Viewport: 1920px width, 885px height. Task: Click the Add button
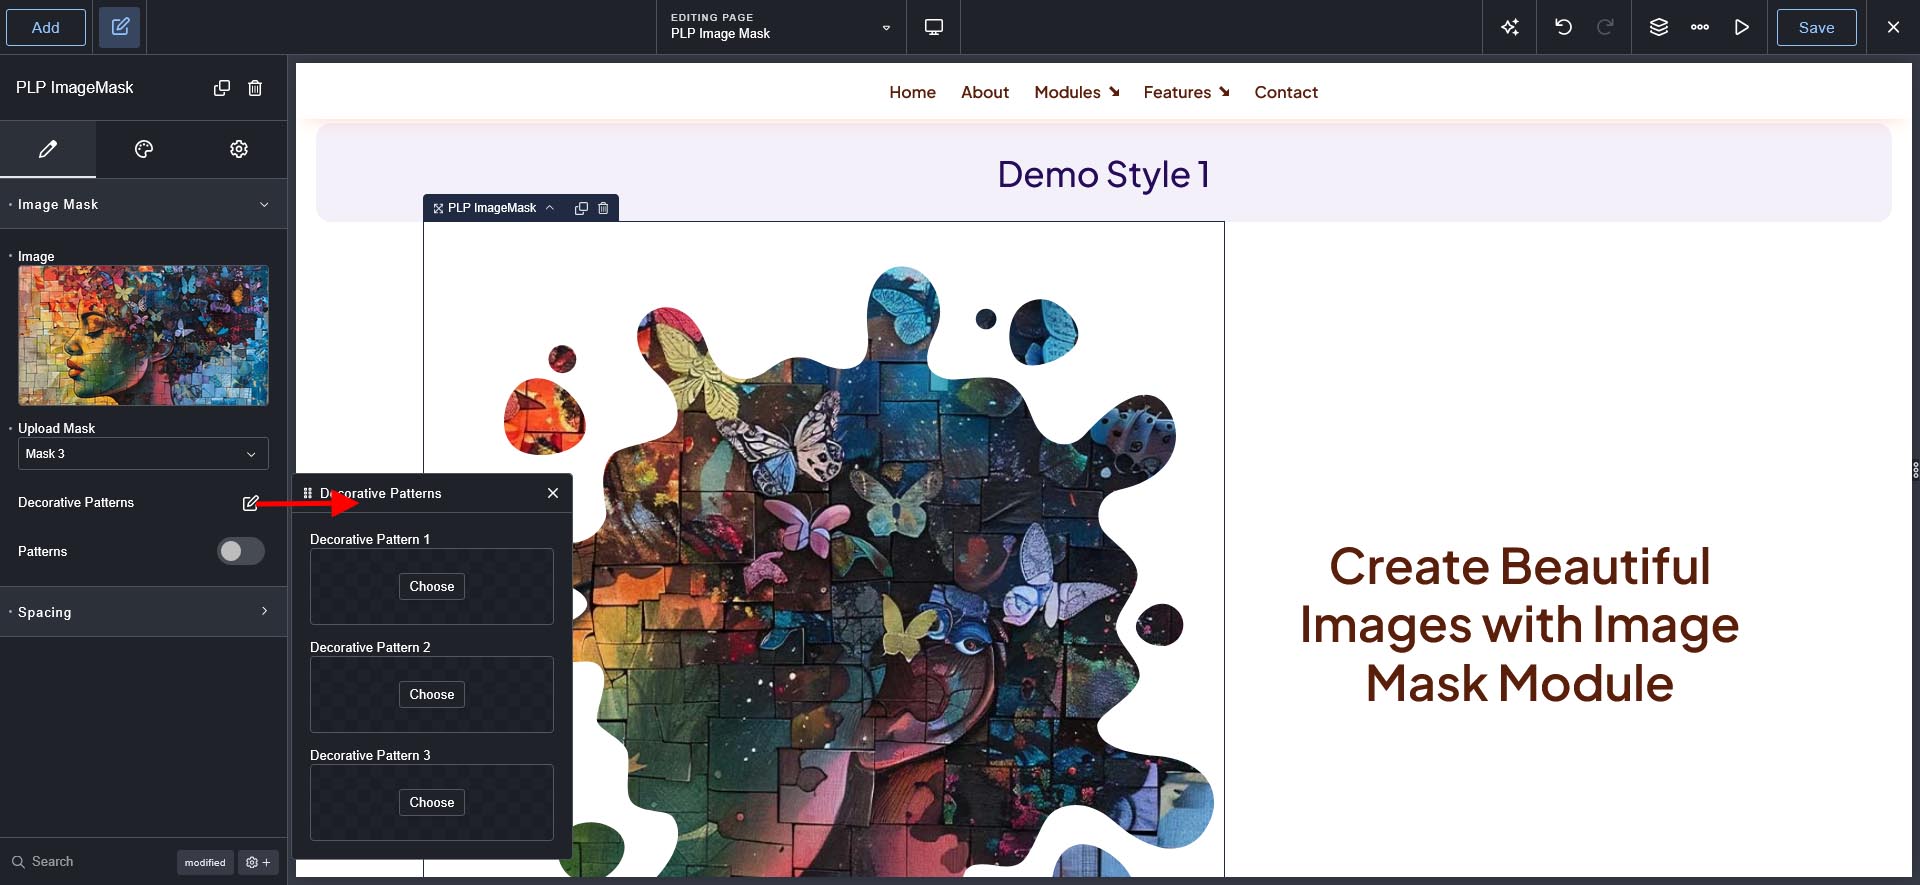pos(45,27)
